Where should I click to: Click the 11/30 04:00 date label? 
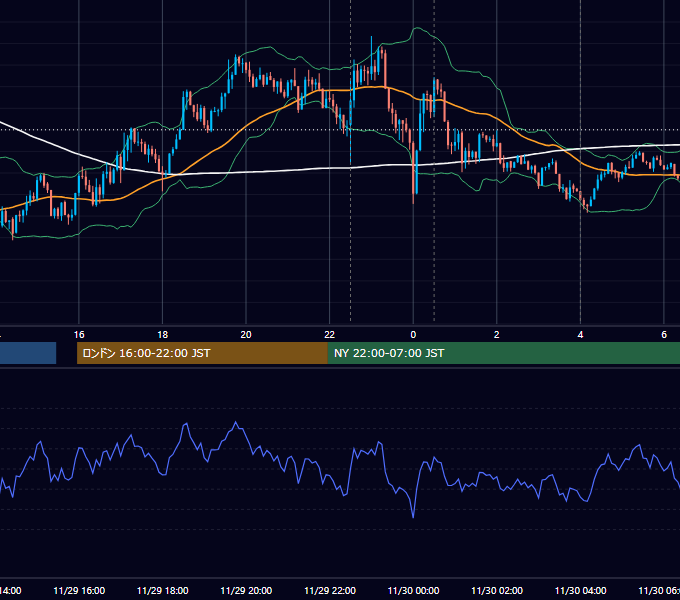coord(580,590)
